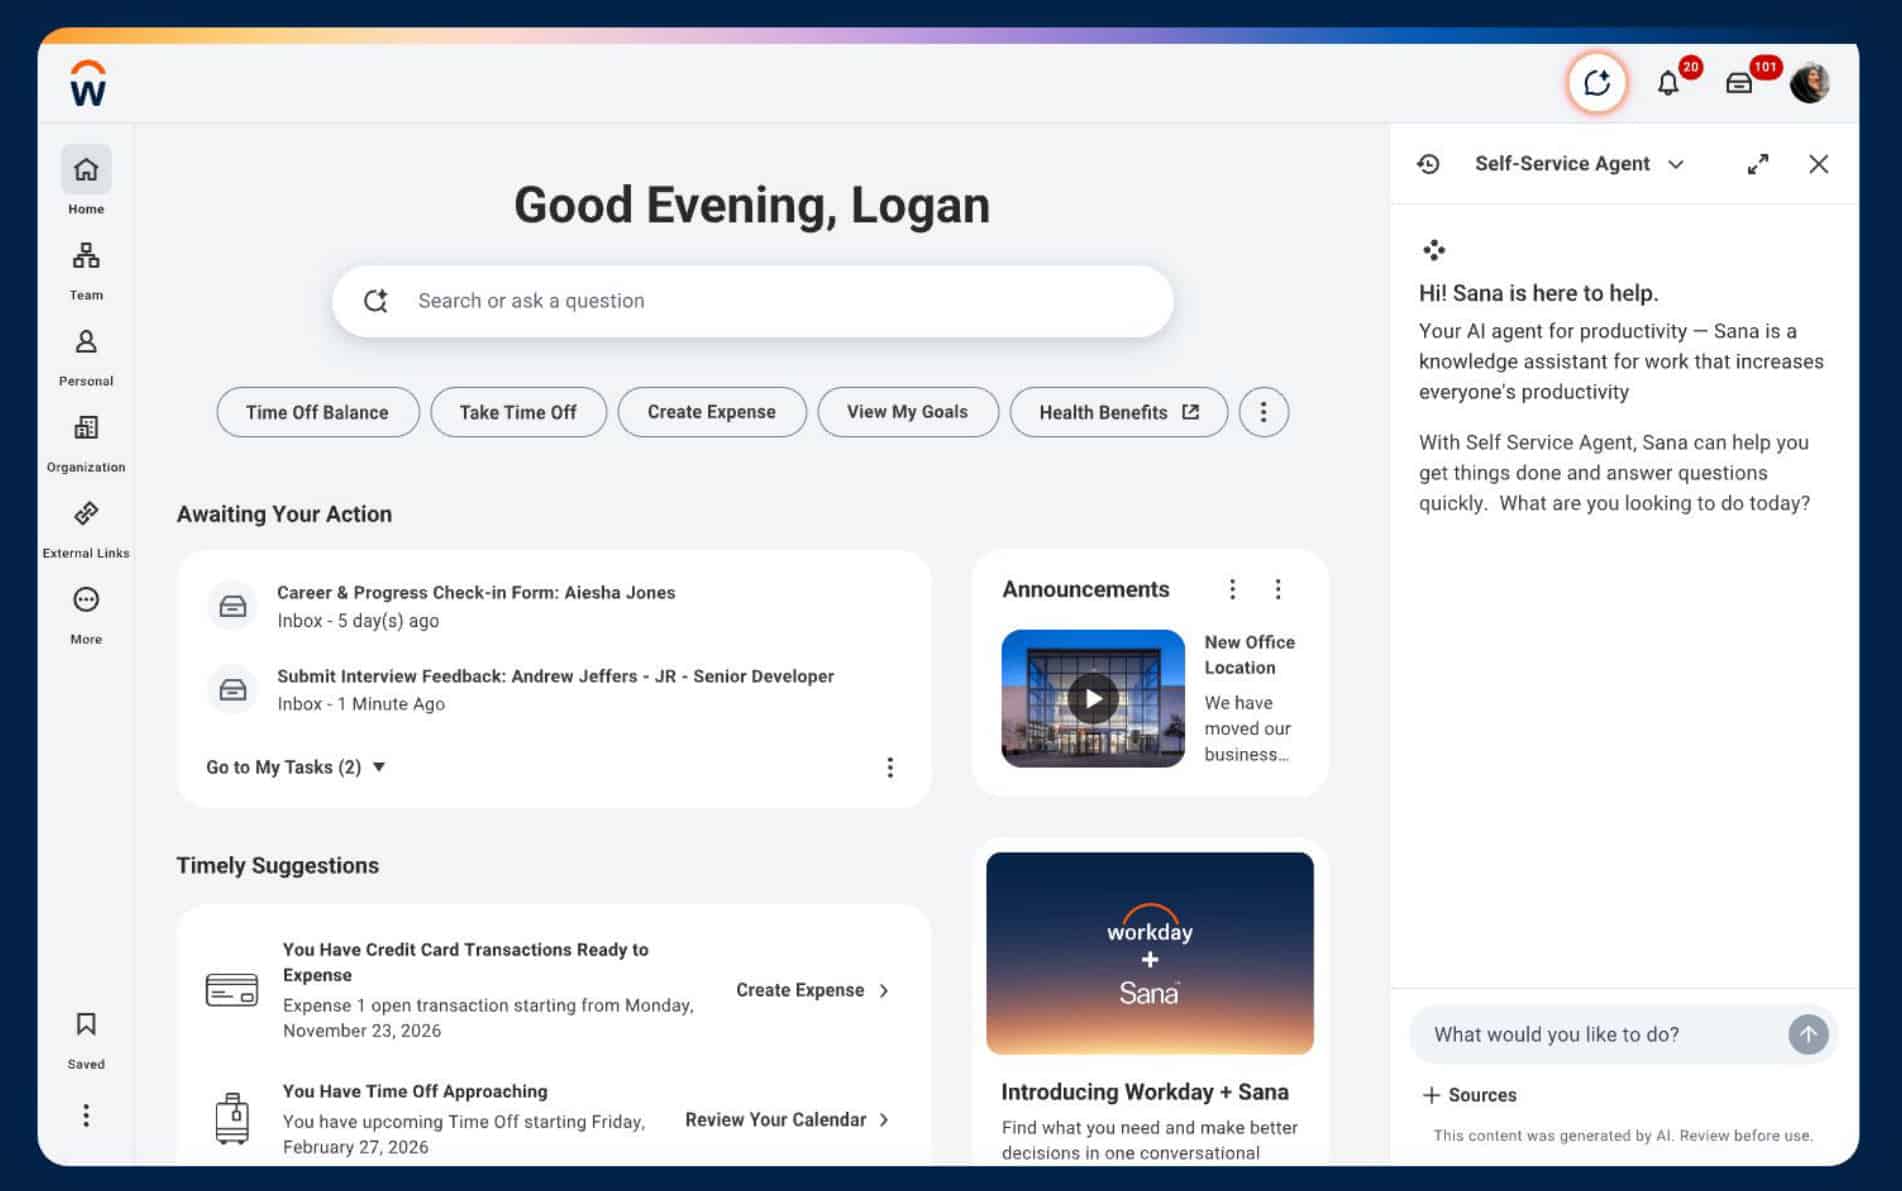1902x1191 pixels.
Task: Open the notifications bell
Action: tap(1667, 83)
